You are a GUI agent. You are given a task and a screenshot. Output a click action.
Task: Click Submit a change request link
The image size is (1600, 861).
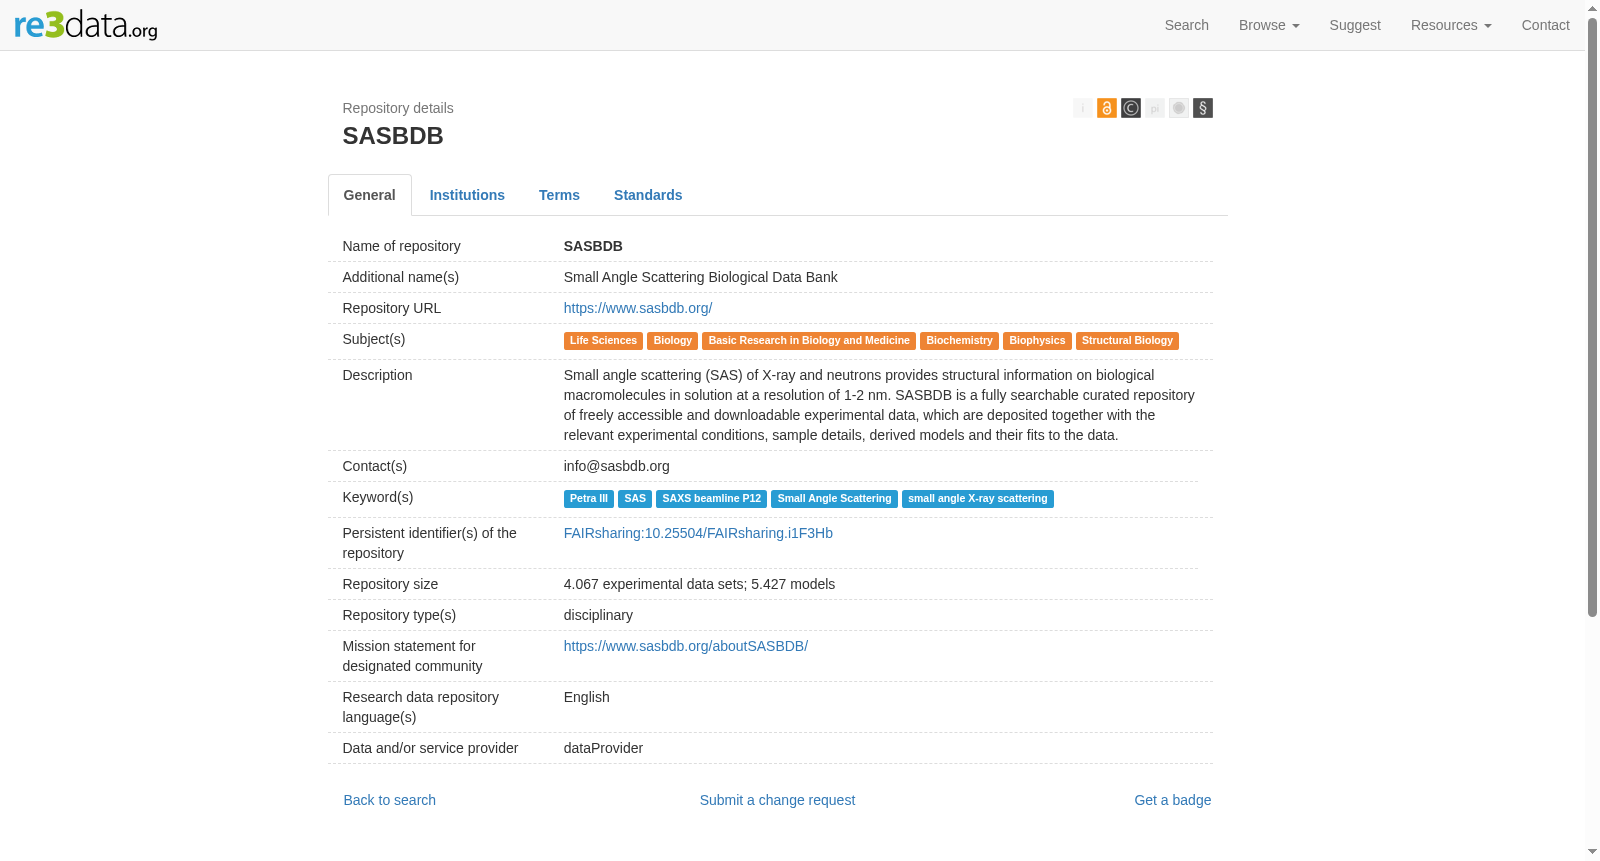pos(777,800)
